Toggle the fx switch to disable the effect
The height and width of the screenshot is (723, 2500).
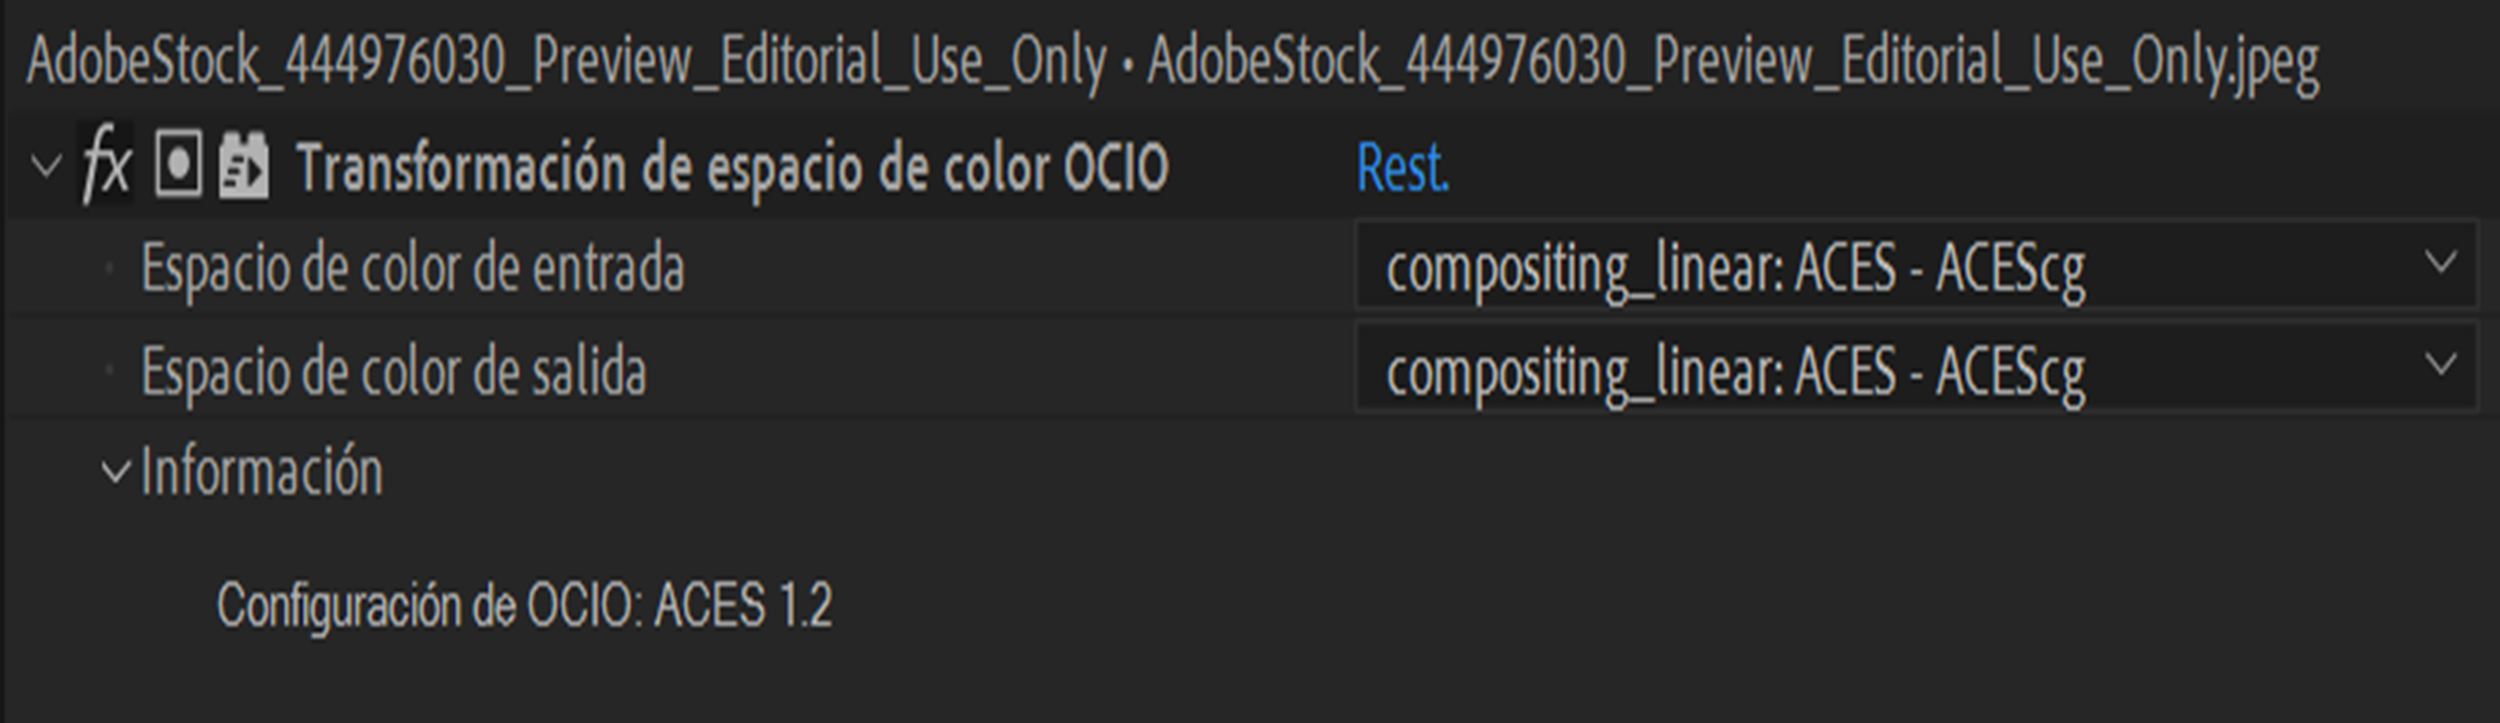[x=108, y=165]
